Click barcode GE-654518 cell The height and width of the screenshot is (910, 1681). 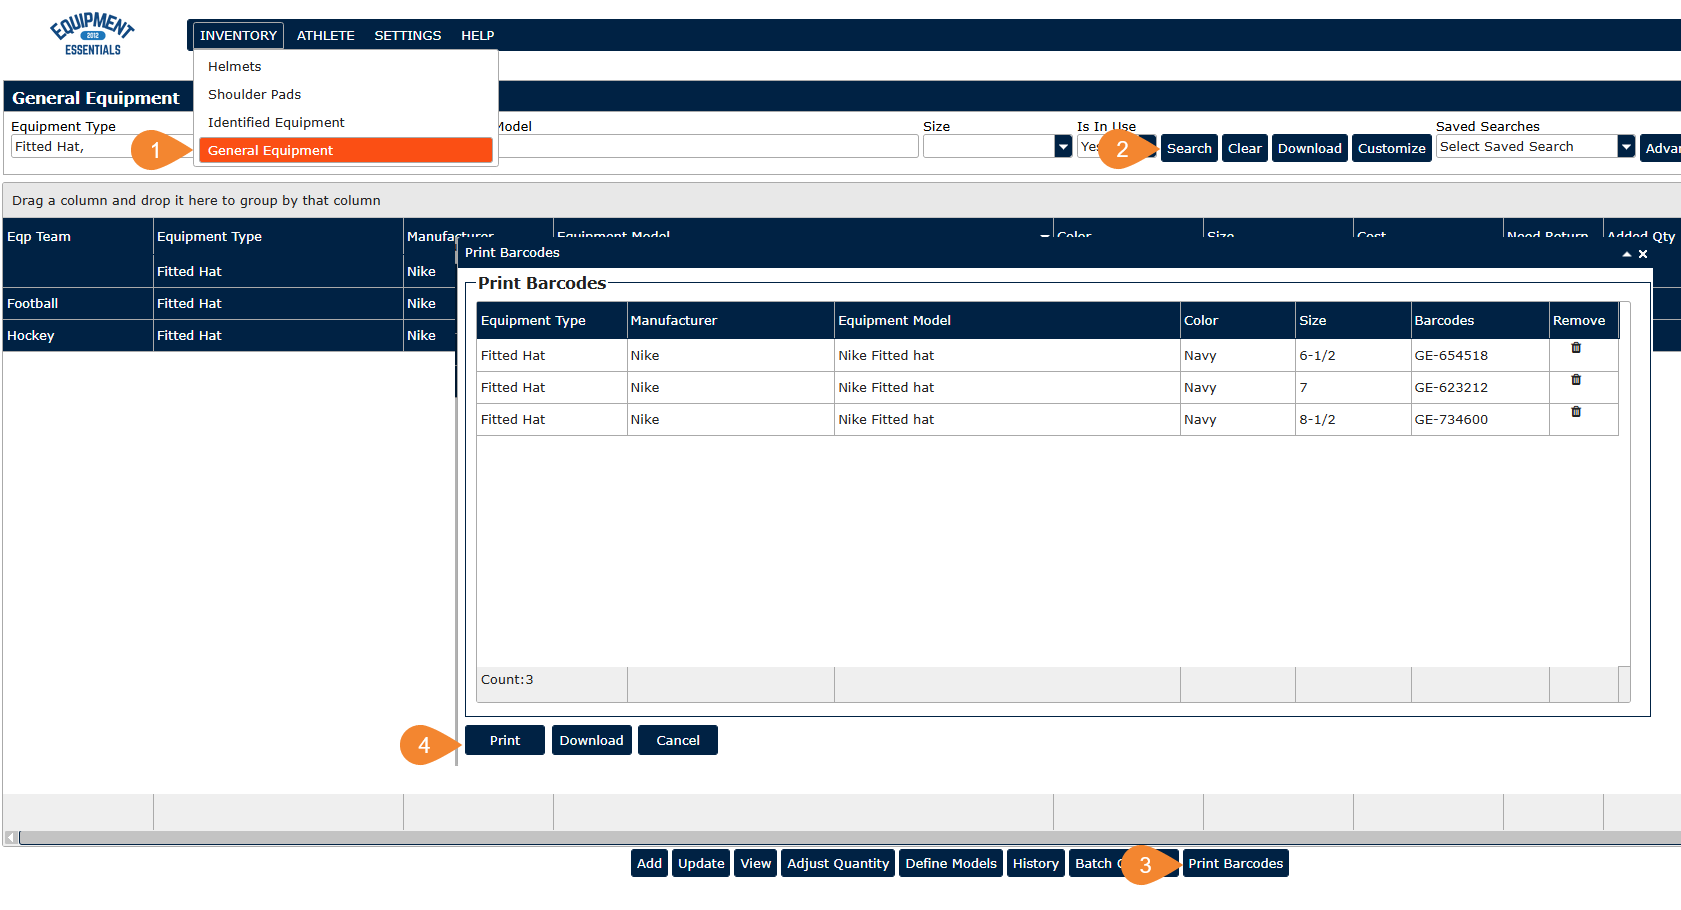pyautogui.click(x=1480, y=356)
